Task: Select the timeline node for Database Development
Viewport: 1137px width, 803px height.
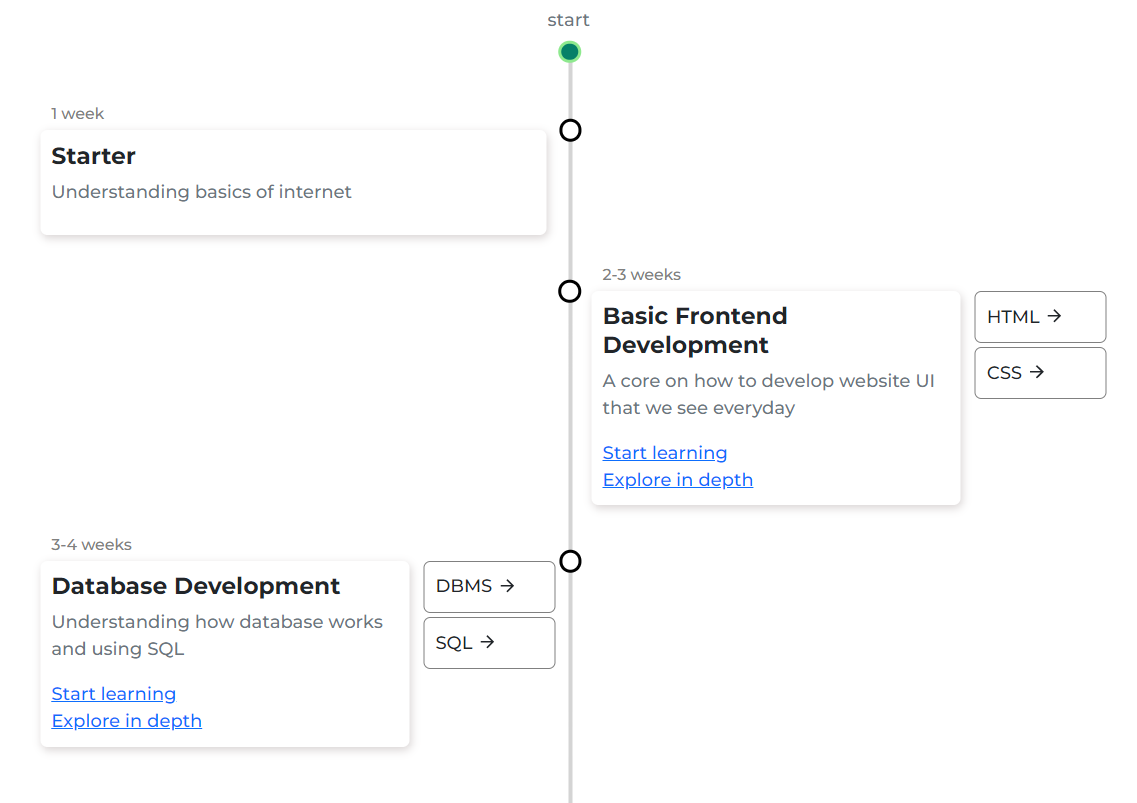Action: click(x=570, y=561)
